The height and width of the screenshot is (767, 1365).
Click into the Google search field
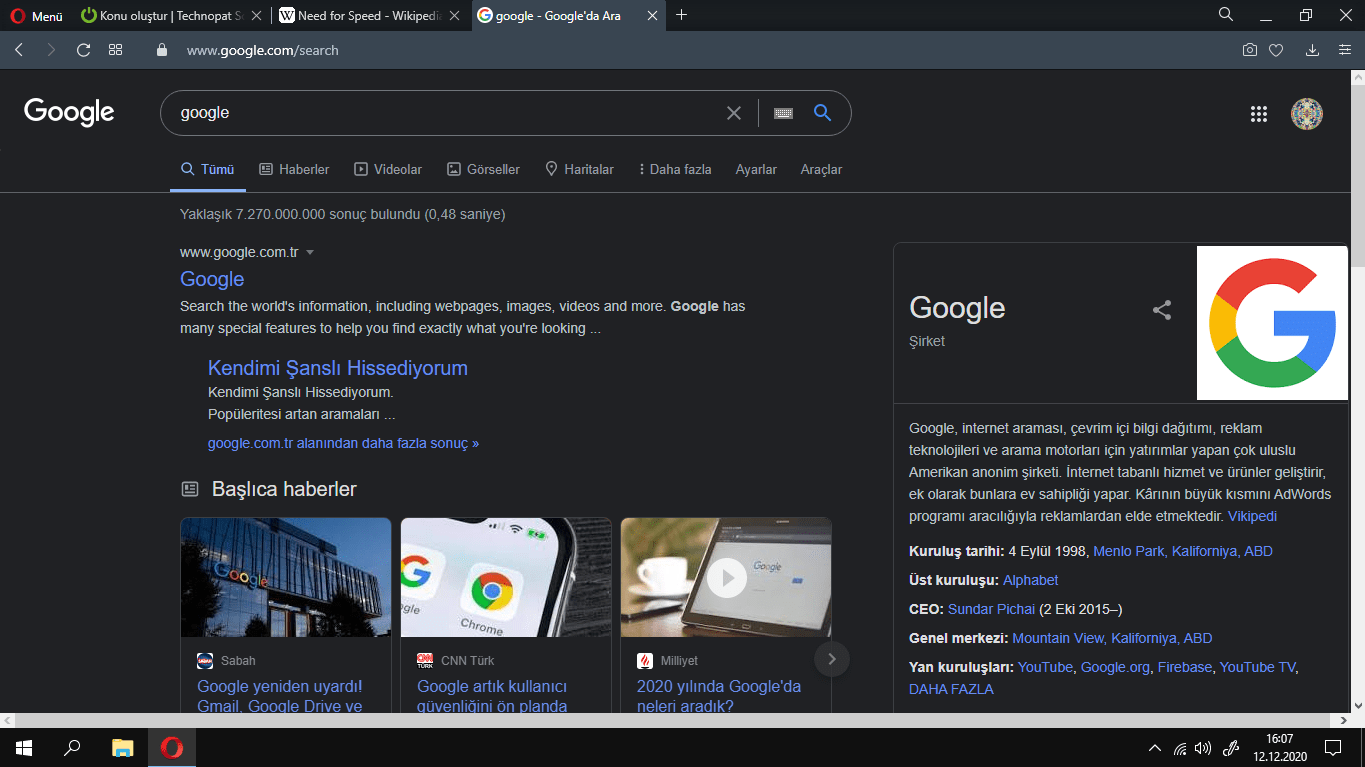[440, 113]
